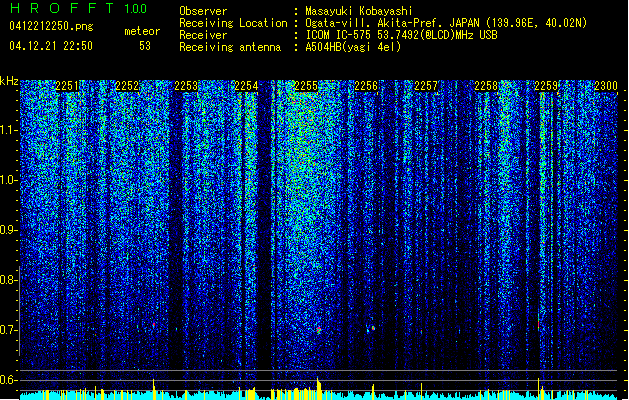Click the timestamp 04.12.21 22:50

tap(51, 46)
